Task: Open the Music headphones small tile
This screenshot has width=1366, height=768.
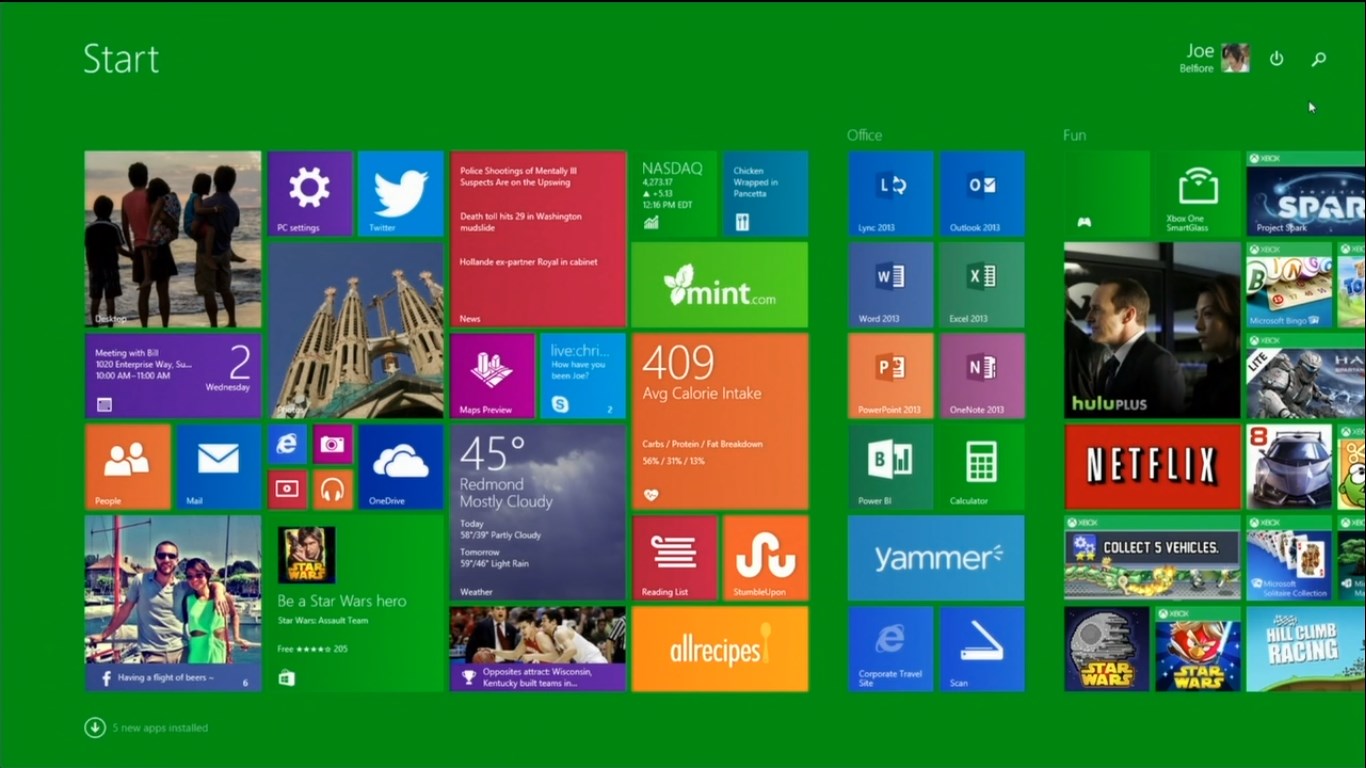Action: (x=332, y=490)
